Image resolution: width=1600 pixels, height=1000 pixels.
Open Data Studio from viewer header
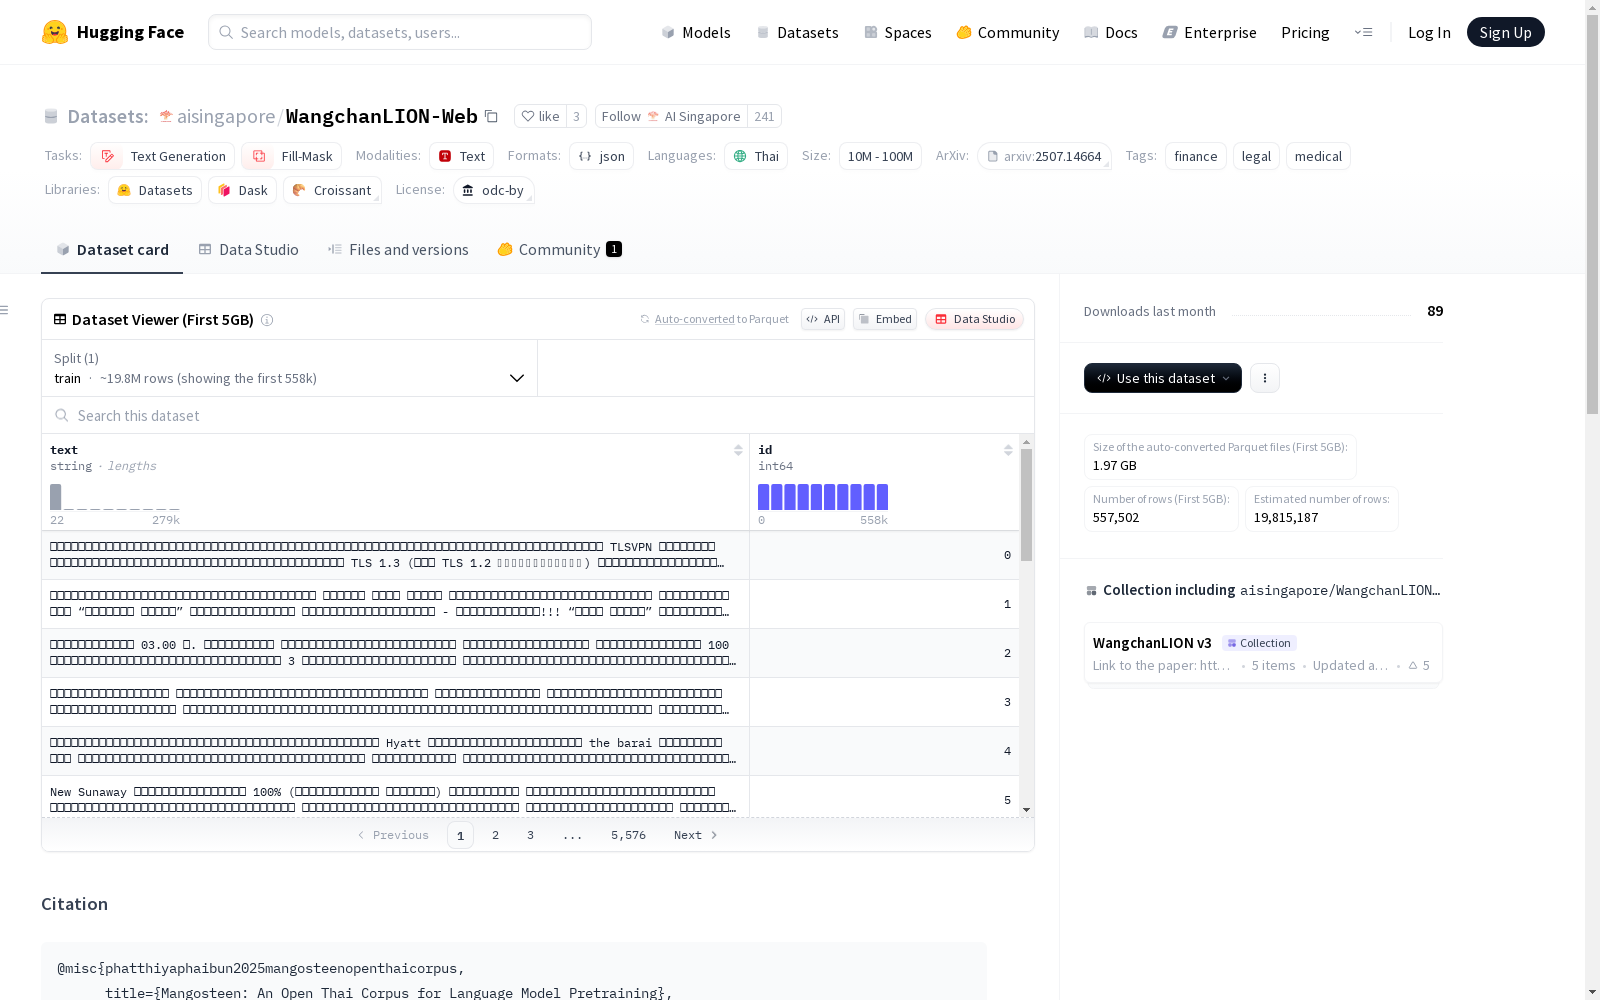click(x=974, y=319)
